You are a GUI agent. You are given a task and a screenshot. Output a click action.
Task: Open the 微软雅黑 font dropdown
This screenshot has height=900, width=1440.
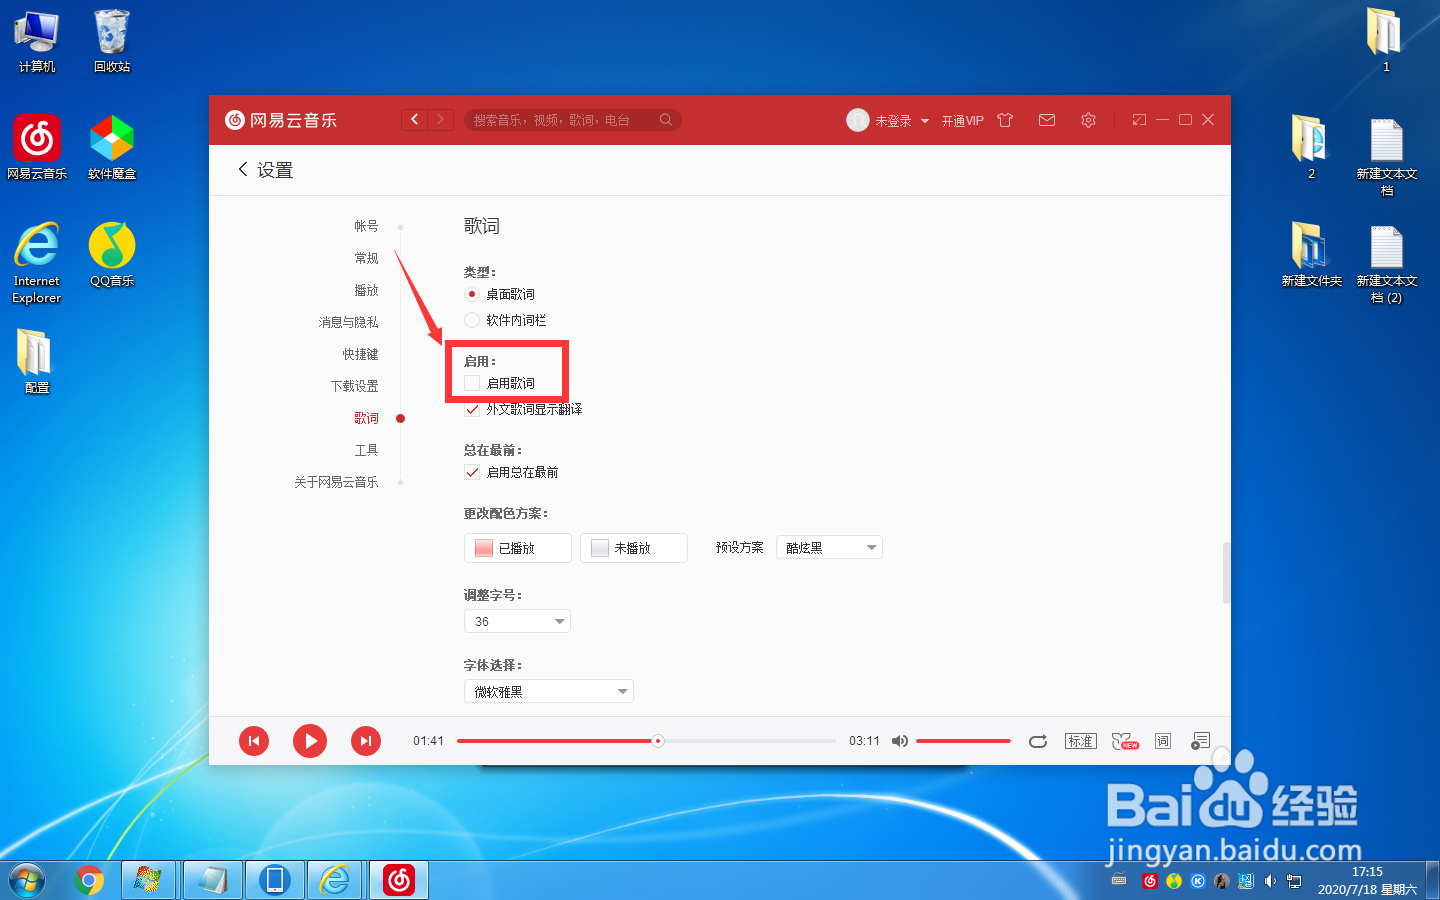[x=549, y=691]
